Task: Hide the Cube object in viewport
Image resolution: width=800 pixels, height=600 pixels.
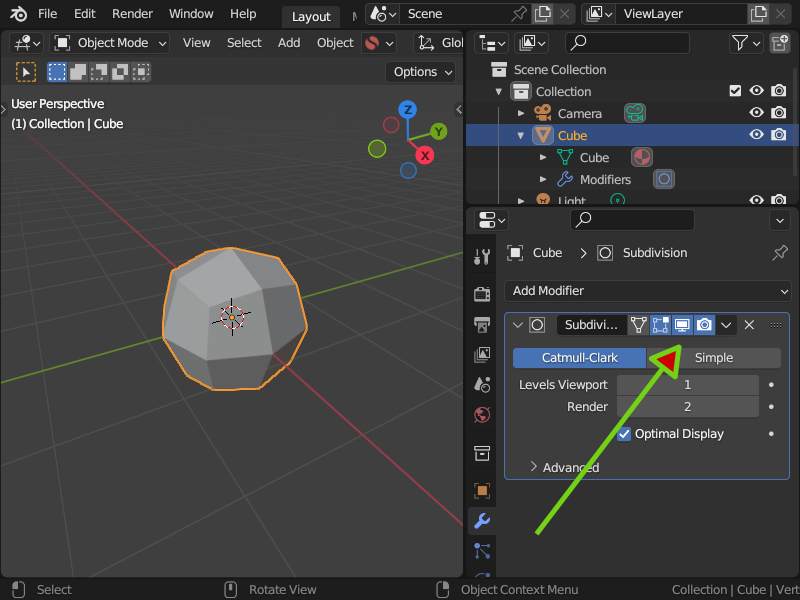Action: 757,134
